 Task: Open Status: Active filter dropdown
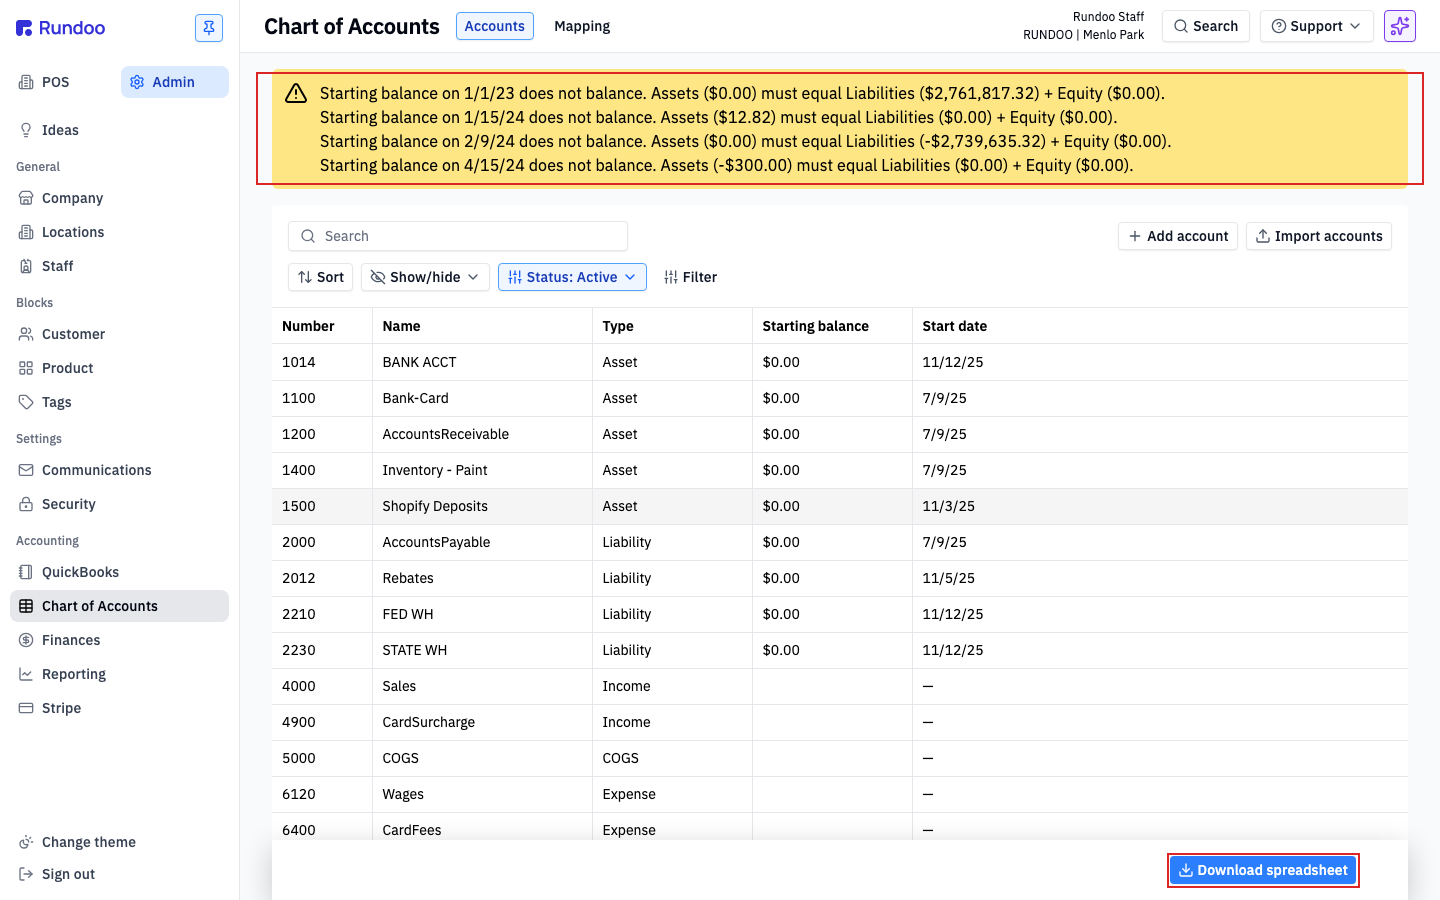click(572, 277)
